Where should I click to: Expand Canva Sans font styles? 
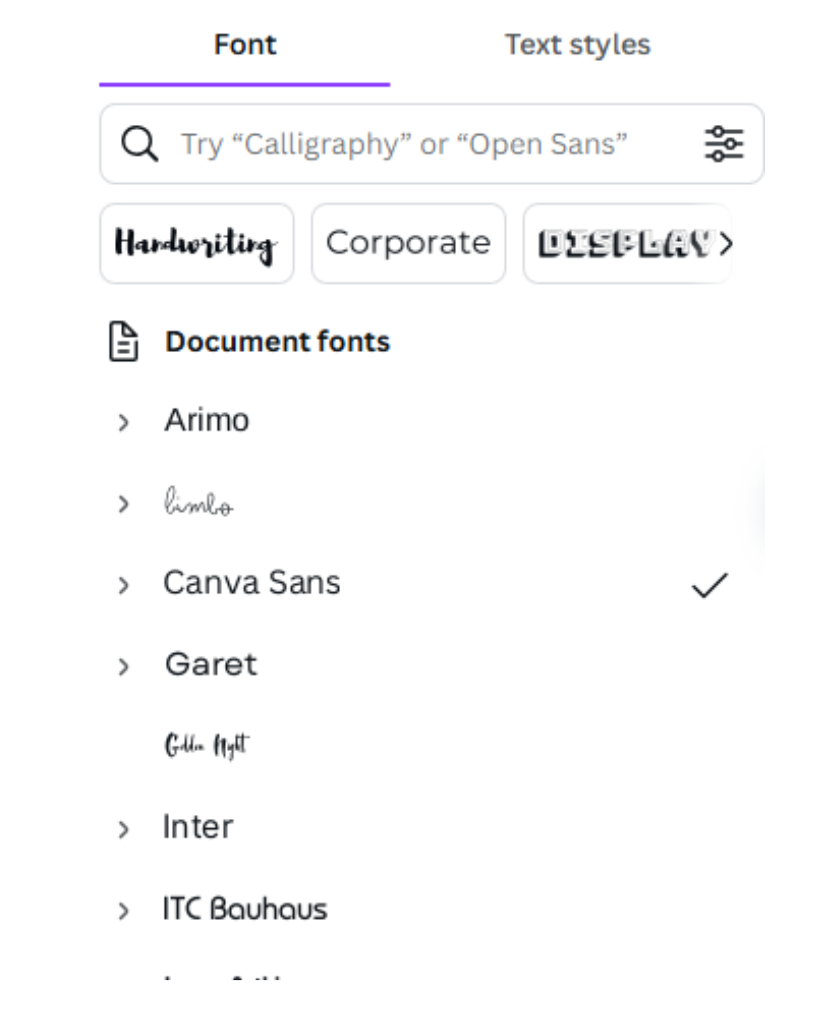pyautogui.click(x=124, y=586)
